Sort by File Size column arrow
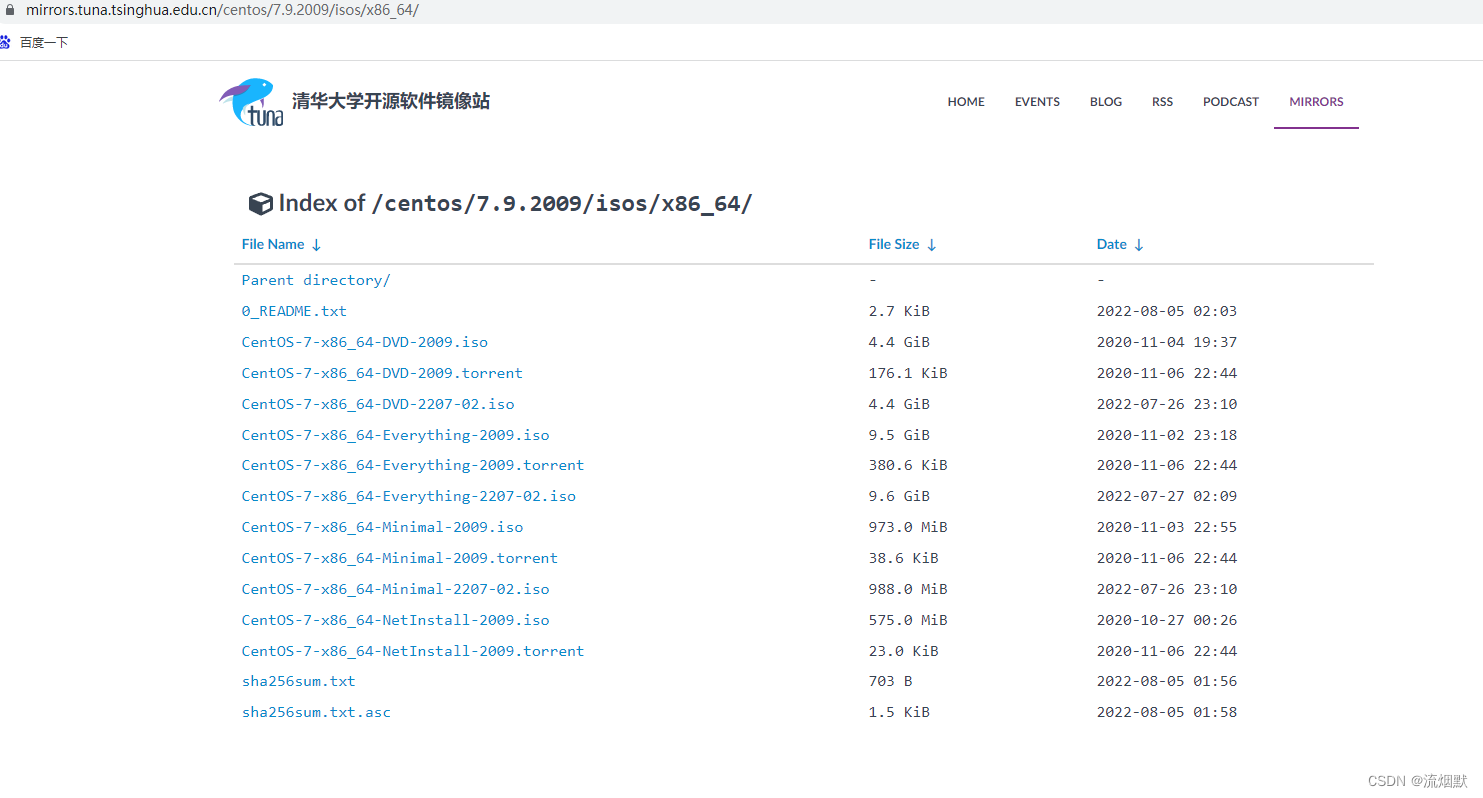This screenshot has width=1483, height=798. (931, 245)
